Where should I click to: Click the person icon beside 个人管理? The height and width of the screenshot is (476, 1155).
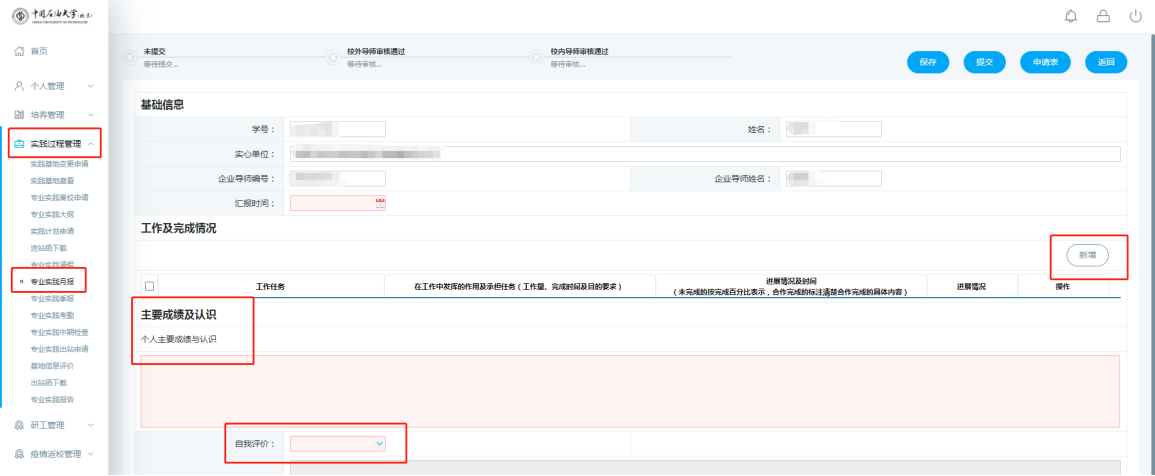tap(19, 86)
